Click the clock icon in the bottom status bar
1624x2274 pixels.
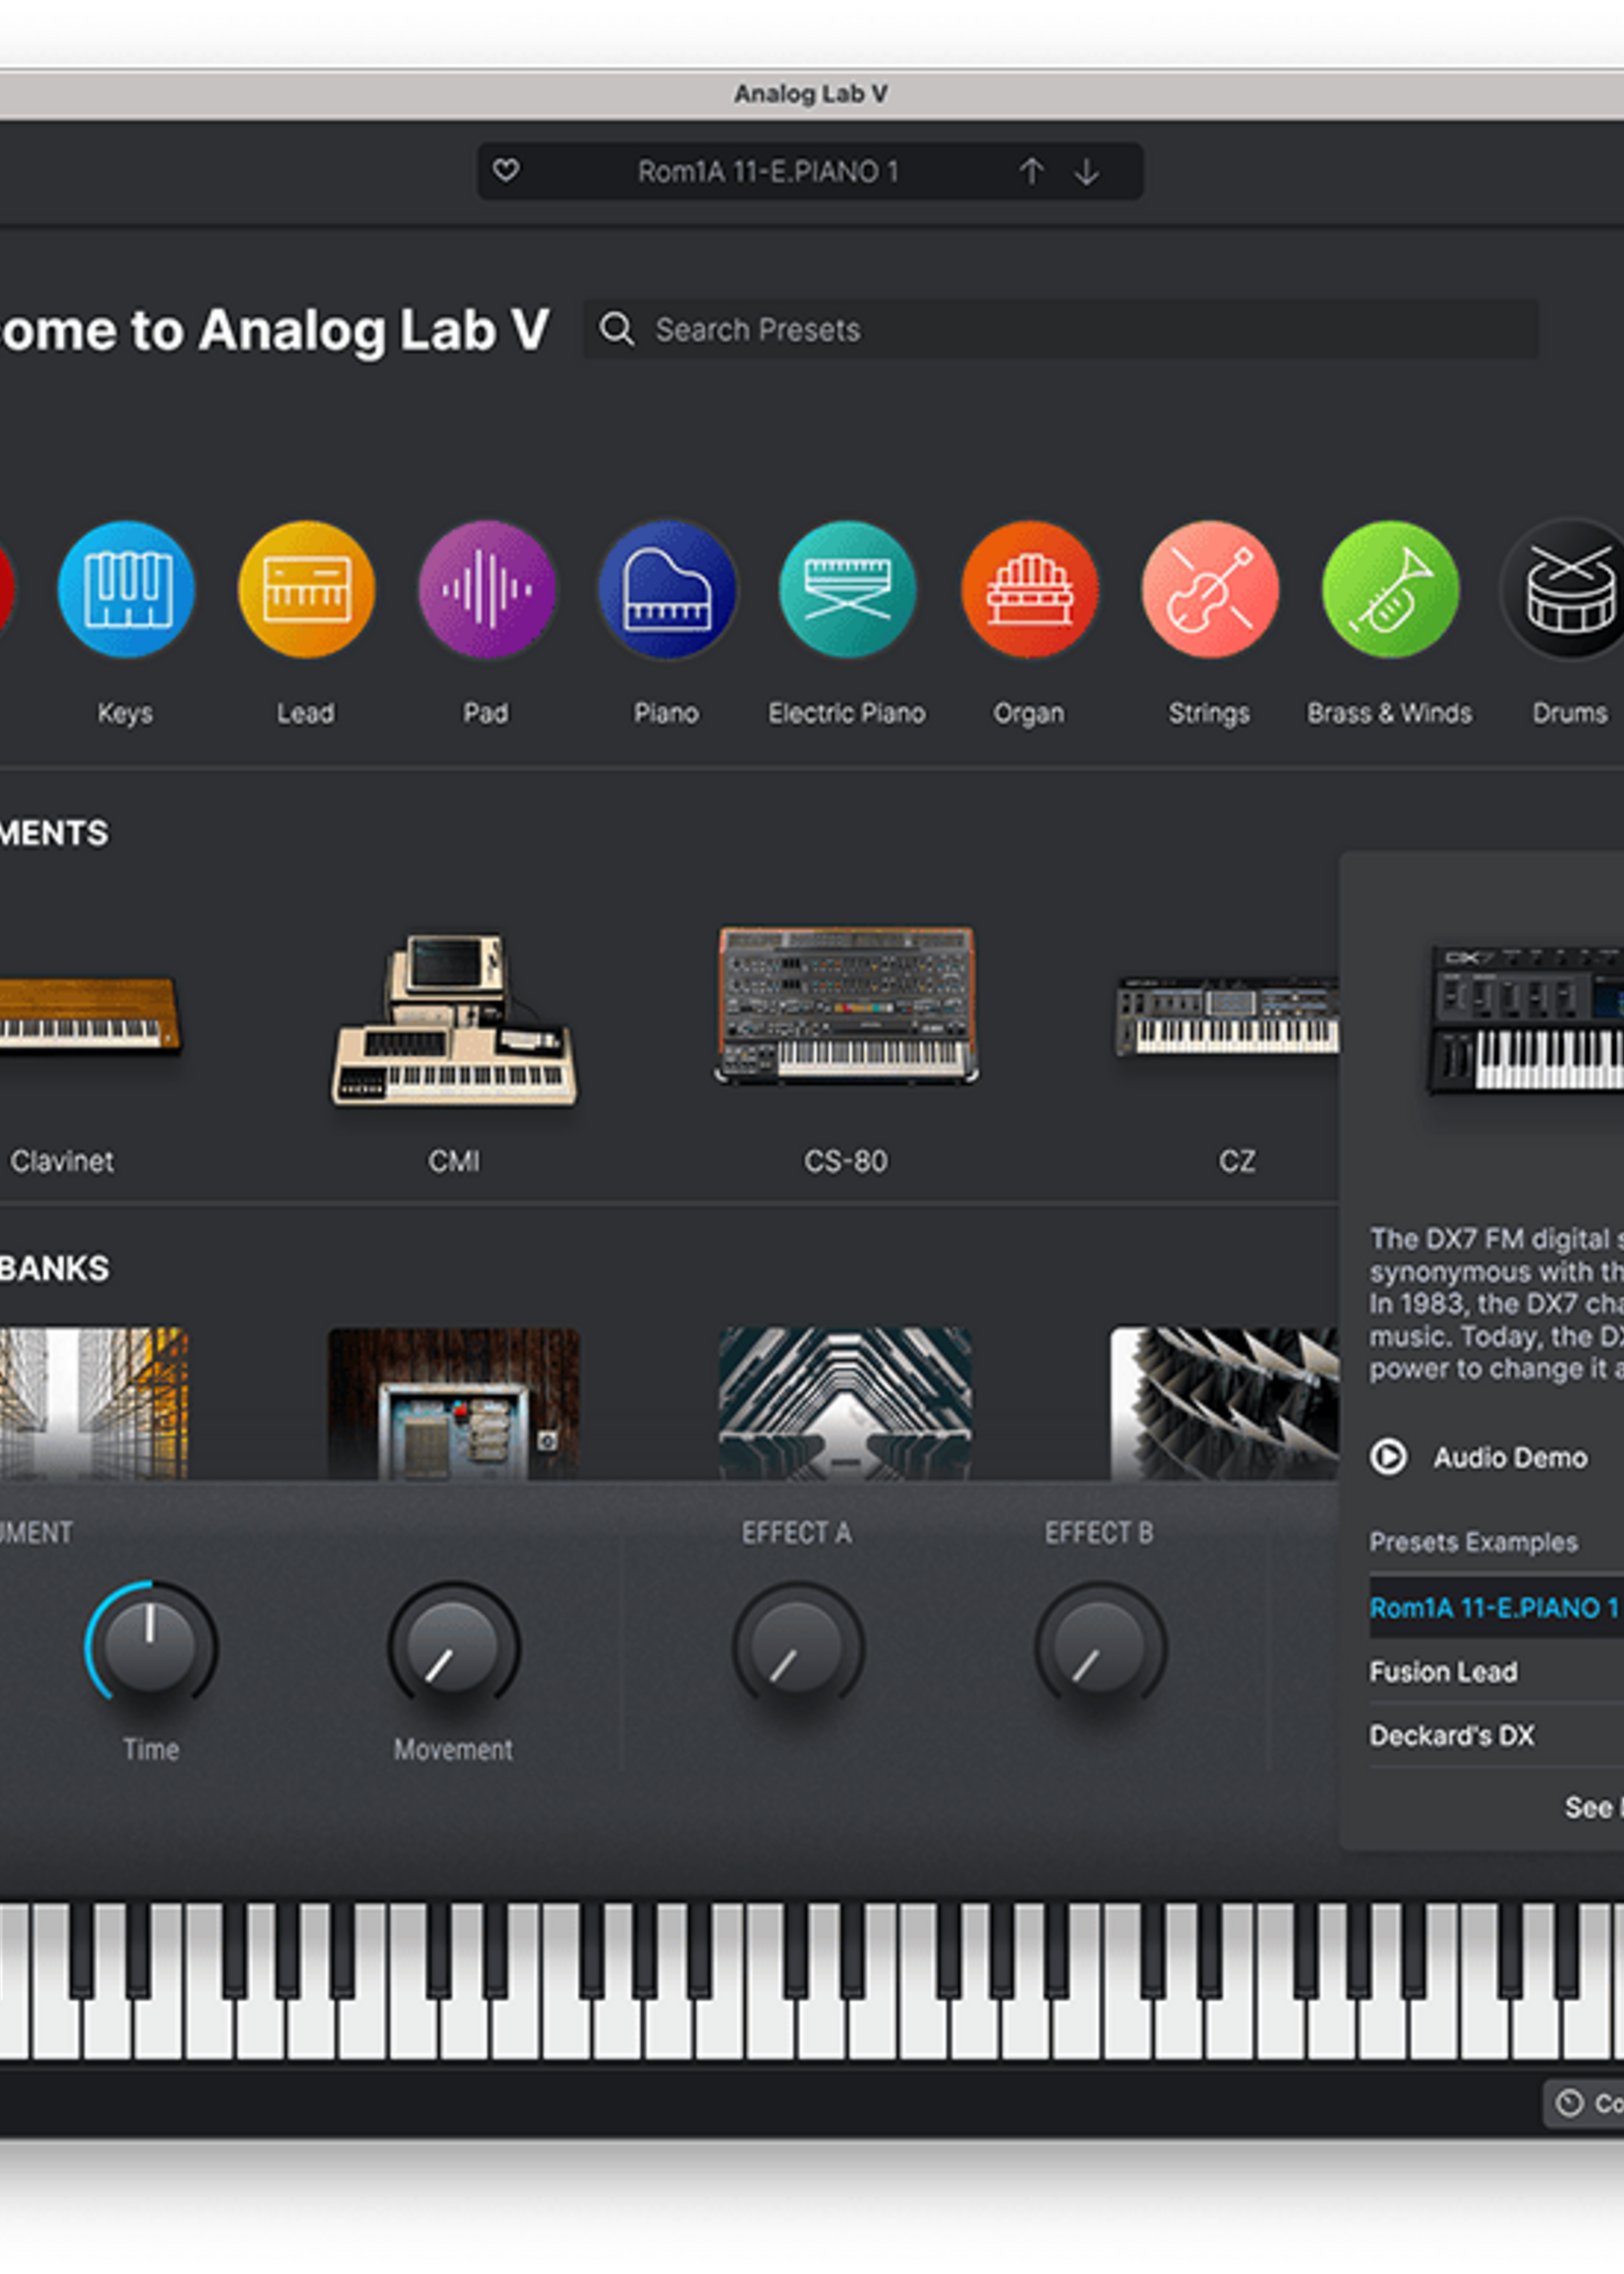pos(1570,2103)
